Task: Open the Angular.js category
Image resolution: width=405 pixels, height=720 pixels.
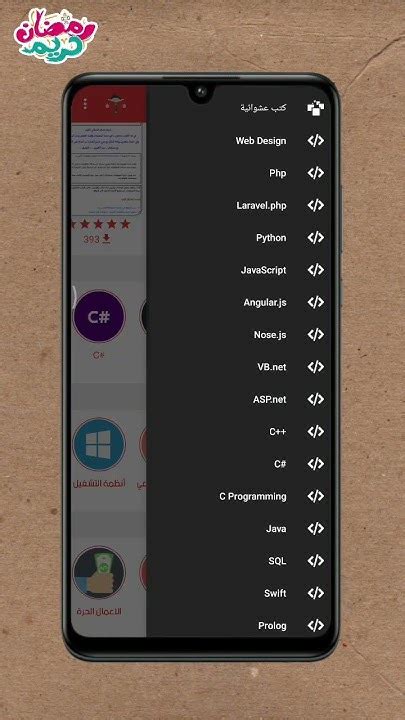Action: click(x=265, y=303)
